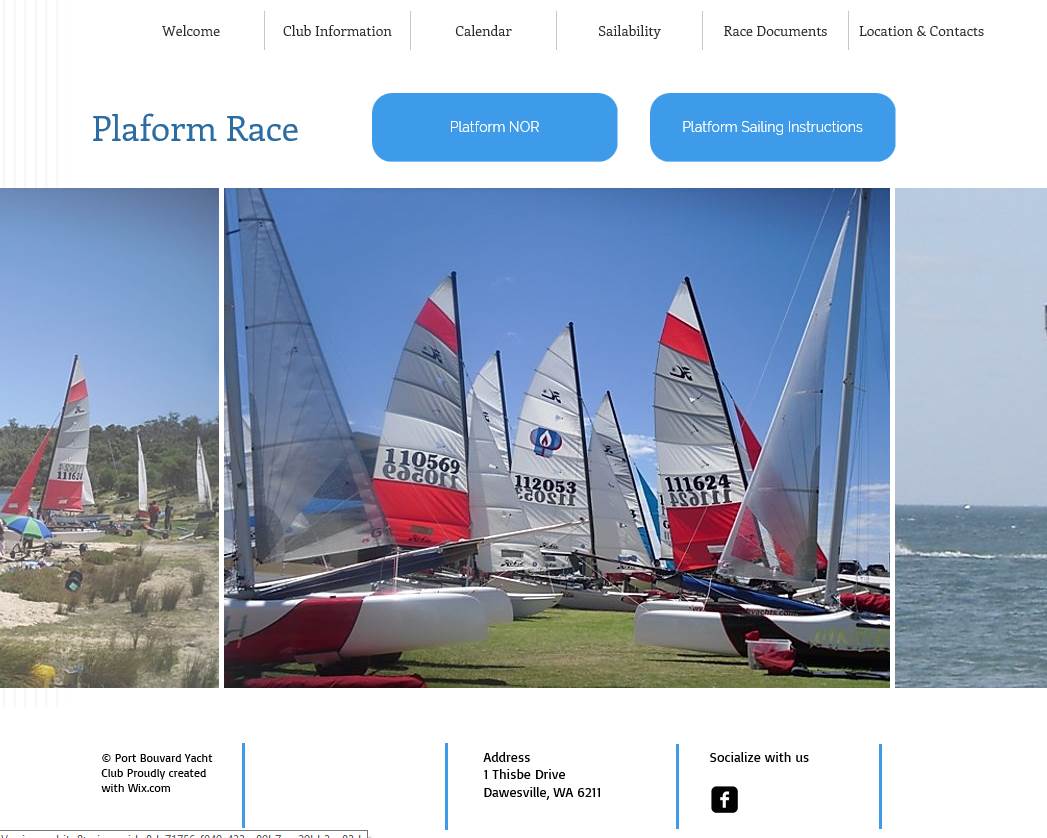Click the Plaform Race heading

click(x=195, y=128)
